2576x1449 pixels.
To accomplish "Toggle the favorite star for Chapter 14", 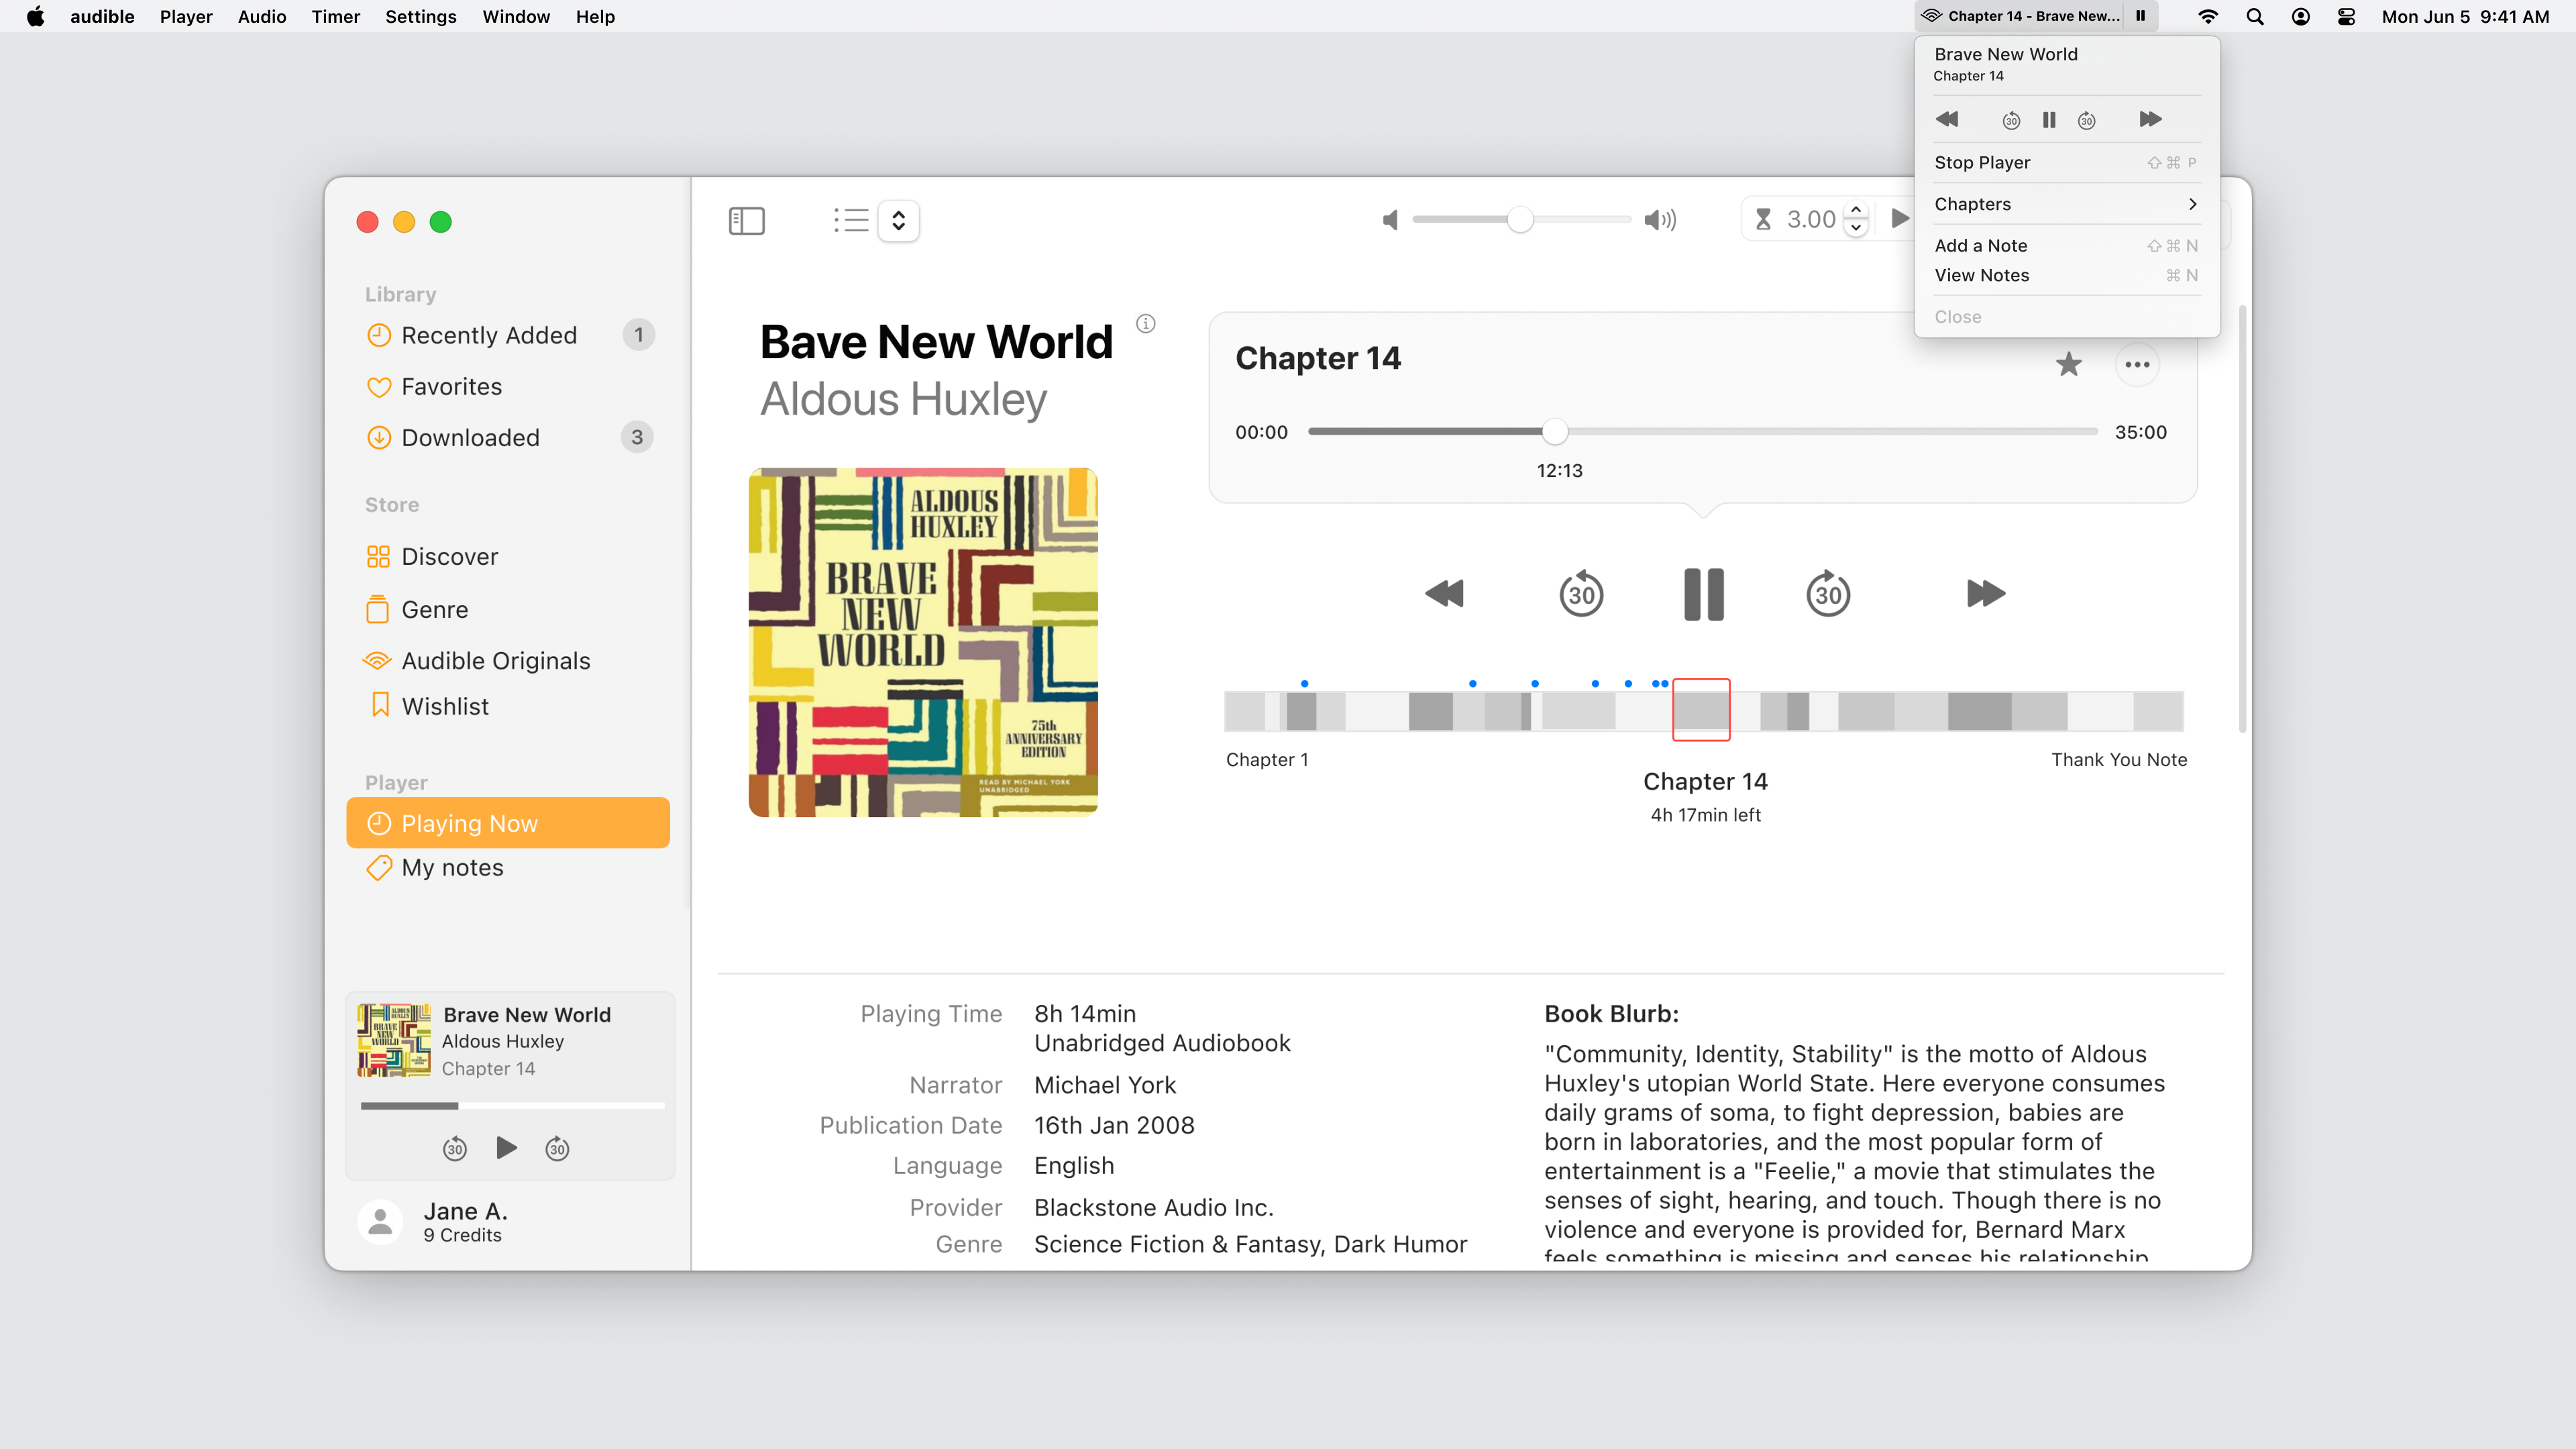I will (x=2068, y=364).
